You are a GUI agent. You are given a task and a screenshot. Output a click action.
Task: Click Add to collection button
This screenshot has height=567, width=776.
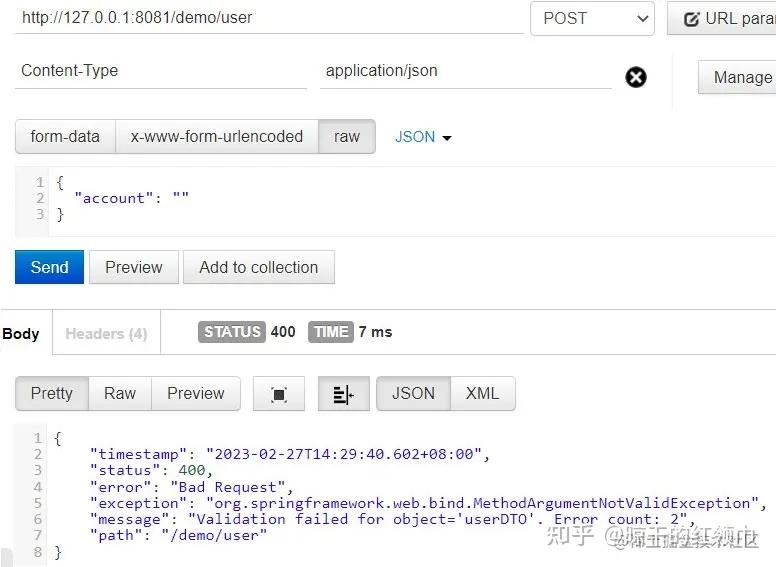(x=258, y=267)
